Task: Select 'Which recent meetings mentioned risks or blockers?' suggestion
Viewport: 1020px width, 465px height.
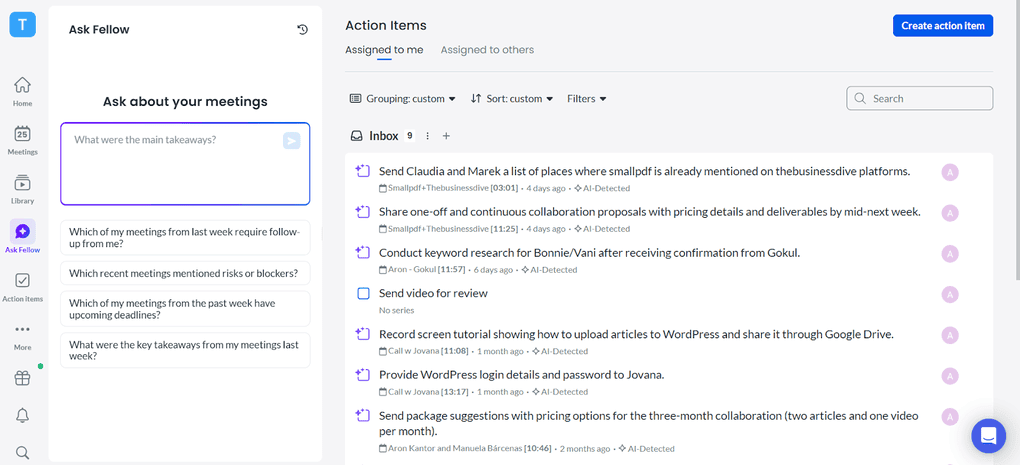Action: (x=184, y=273)
